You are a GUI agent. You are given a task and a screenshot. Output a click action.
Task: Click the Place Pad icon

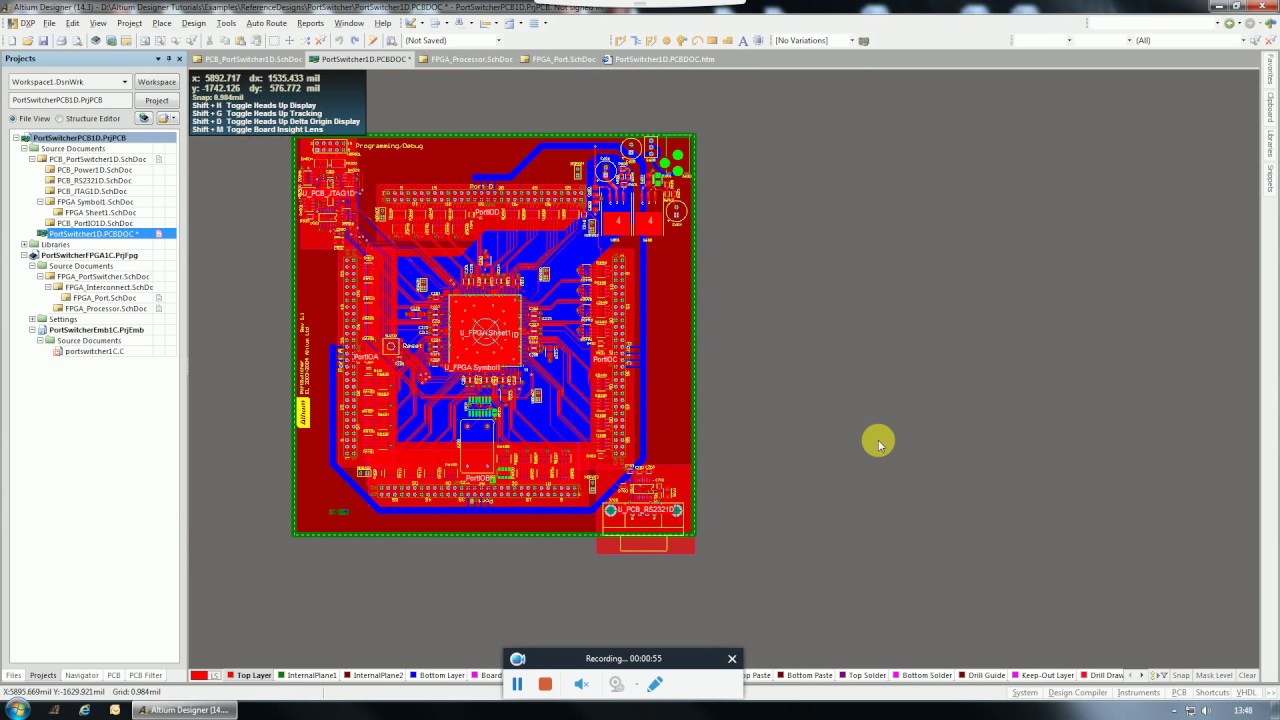click(x=666, y=40)
